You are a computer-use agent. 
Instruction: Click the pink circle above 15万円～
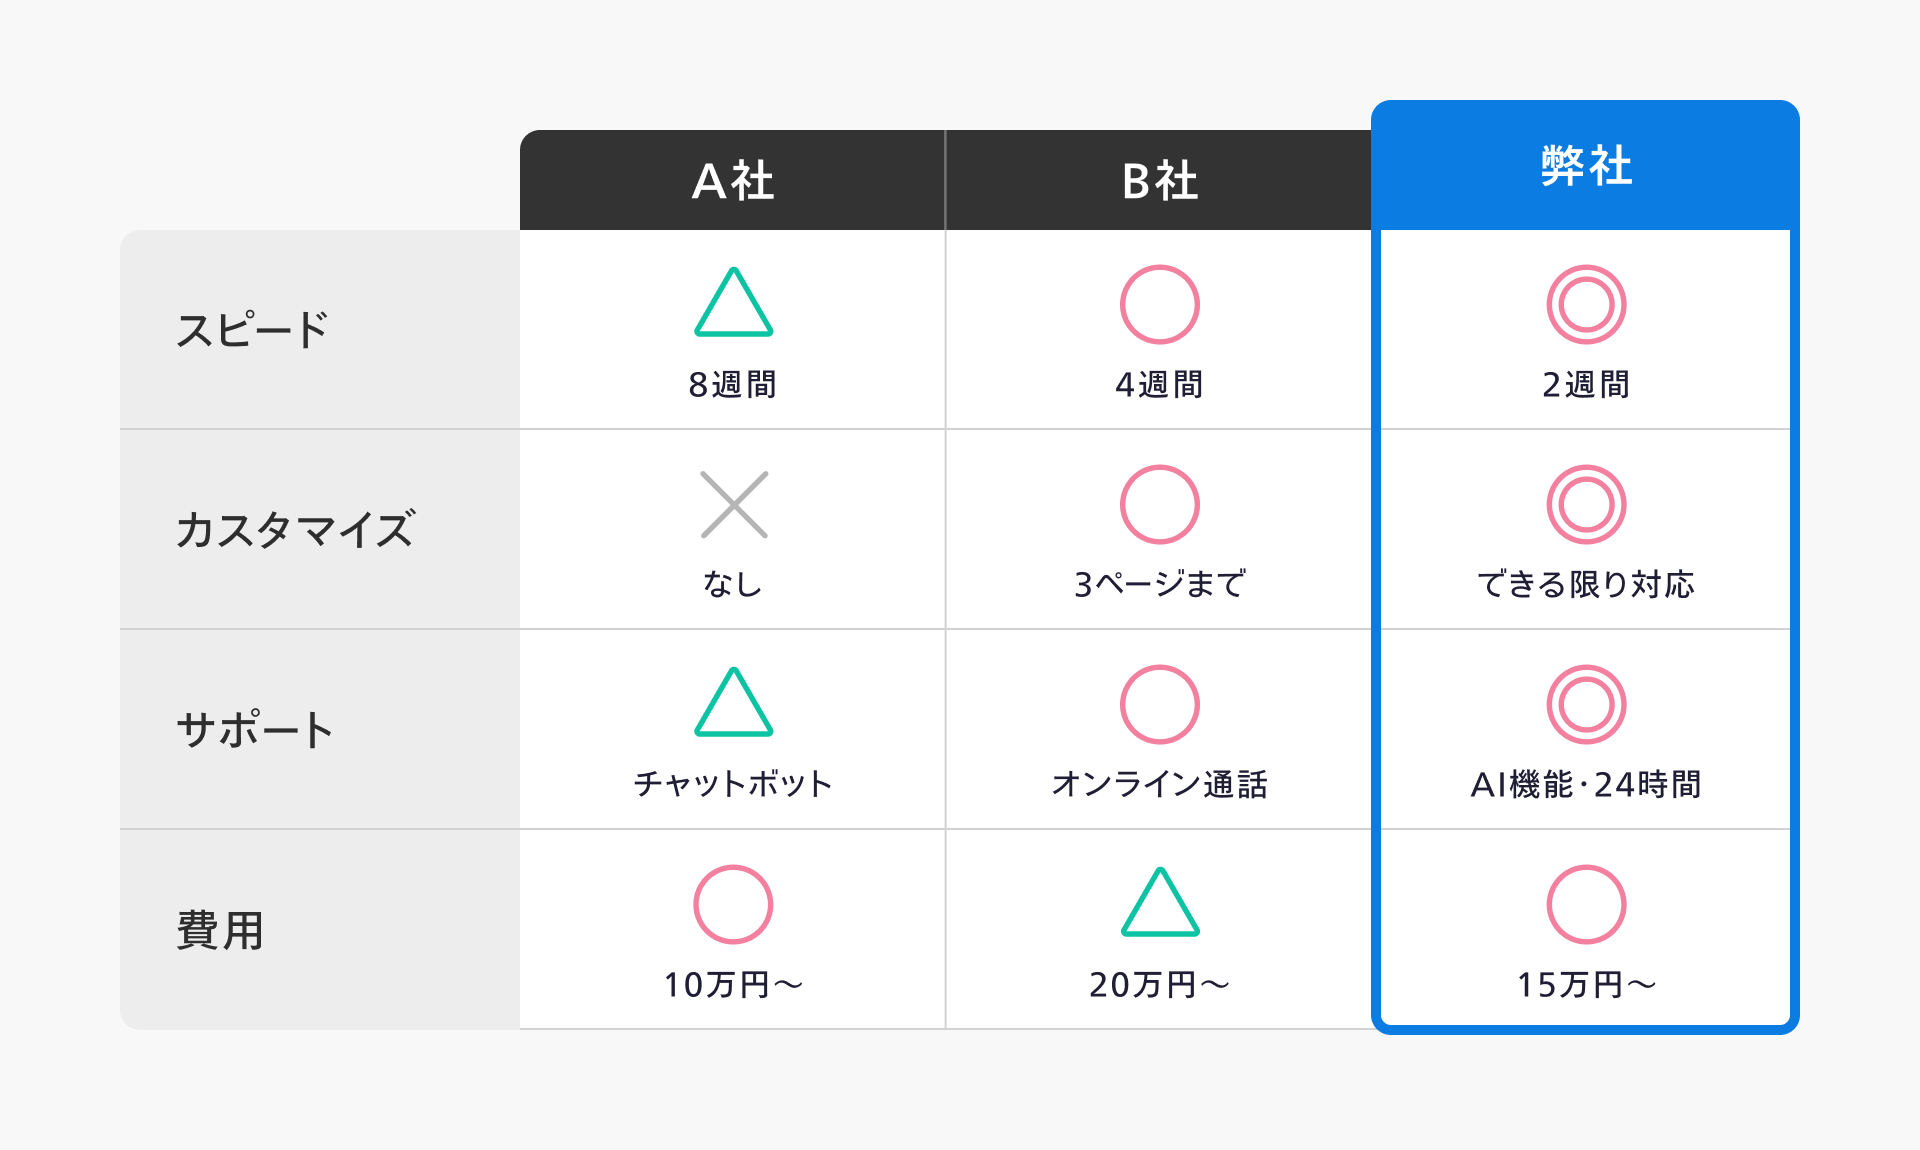click(x=1586, y=904)
